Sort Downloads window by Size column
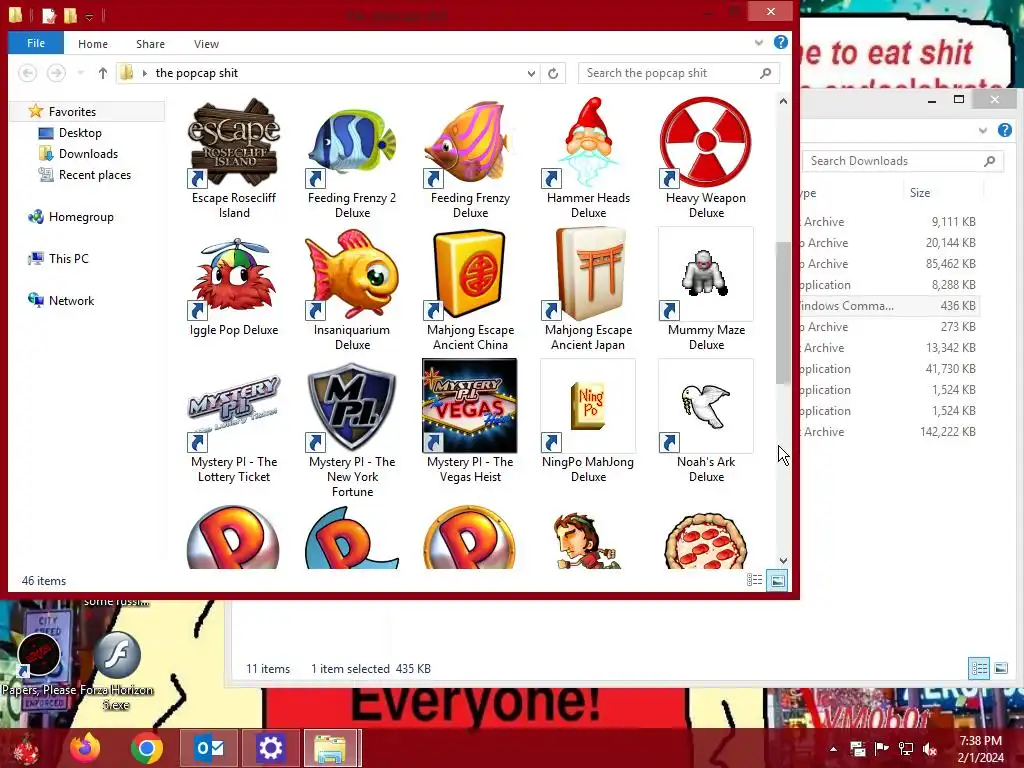This screenshot has height=768, width=1024. pos(920,193)
